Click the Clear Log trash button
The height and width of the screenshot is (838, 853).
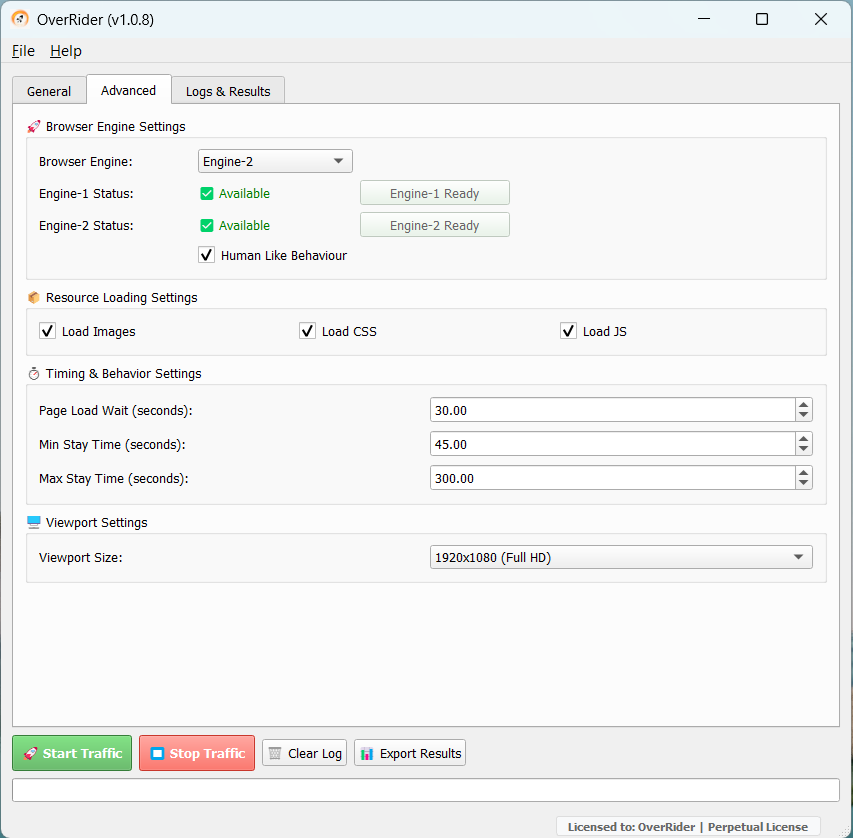point(304,753)
